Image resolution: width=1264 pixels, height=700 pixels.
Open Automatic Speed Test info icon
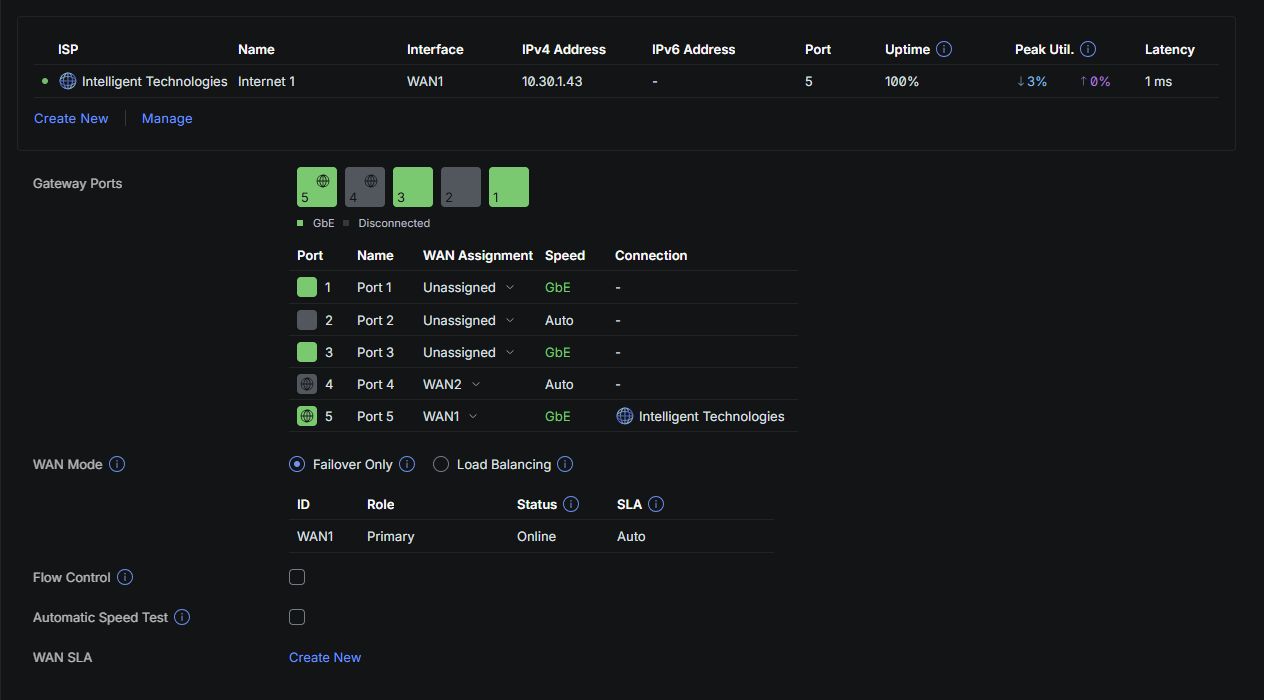[x=182, y=617]
